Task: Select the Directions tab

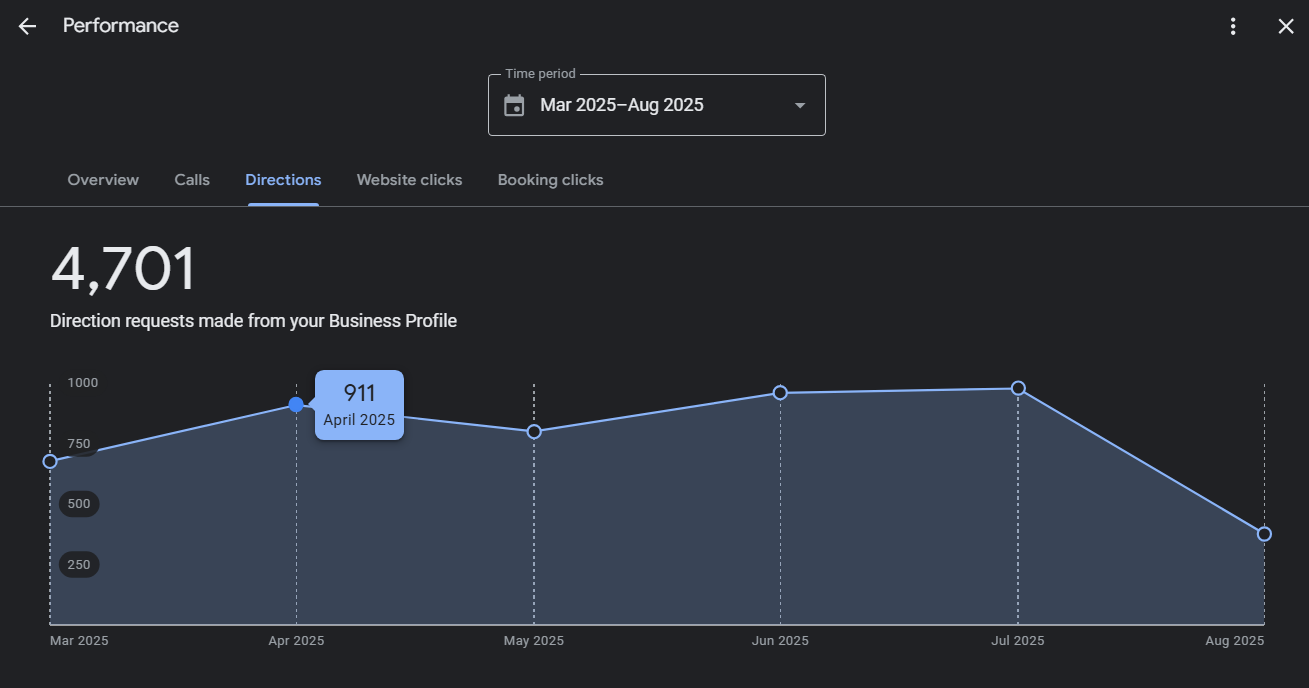Action: point(283,180)
